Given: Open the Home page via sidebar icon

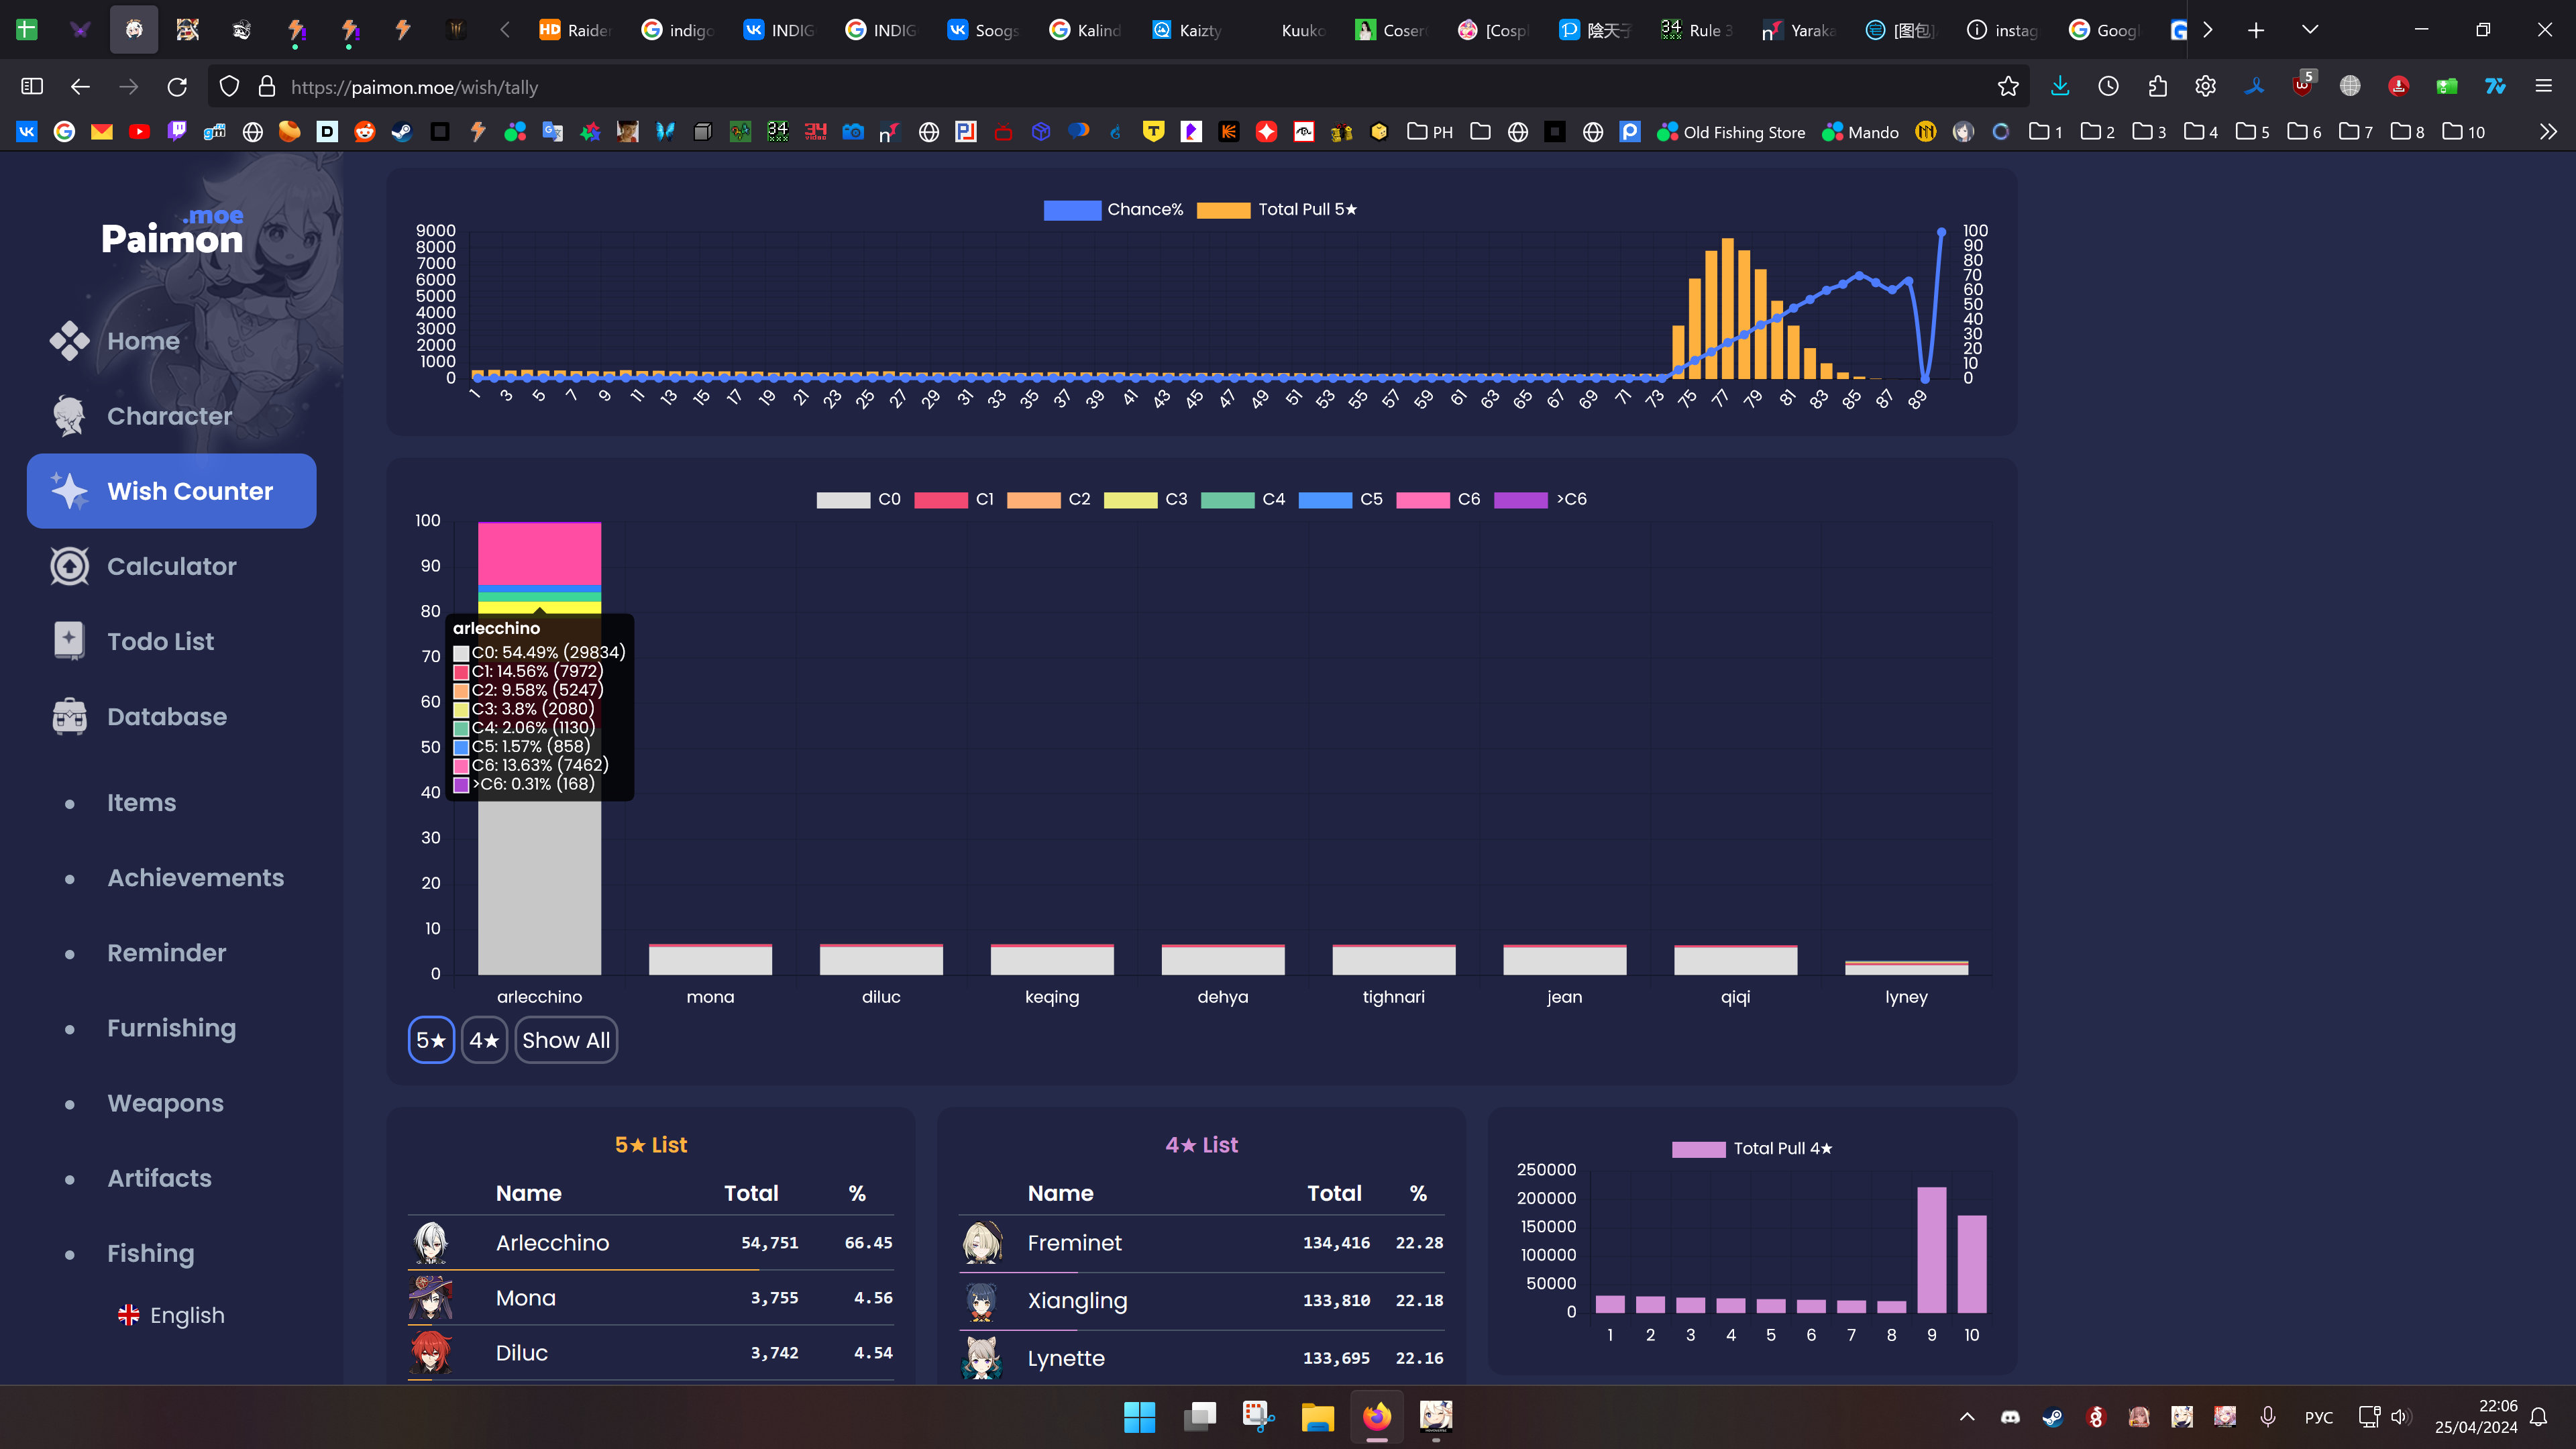Looking at the screenshot, I should [x=70, y=341].
